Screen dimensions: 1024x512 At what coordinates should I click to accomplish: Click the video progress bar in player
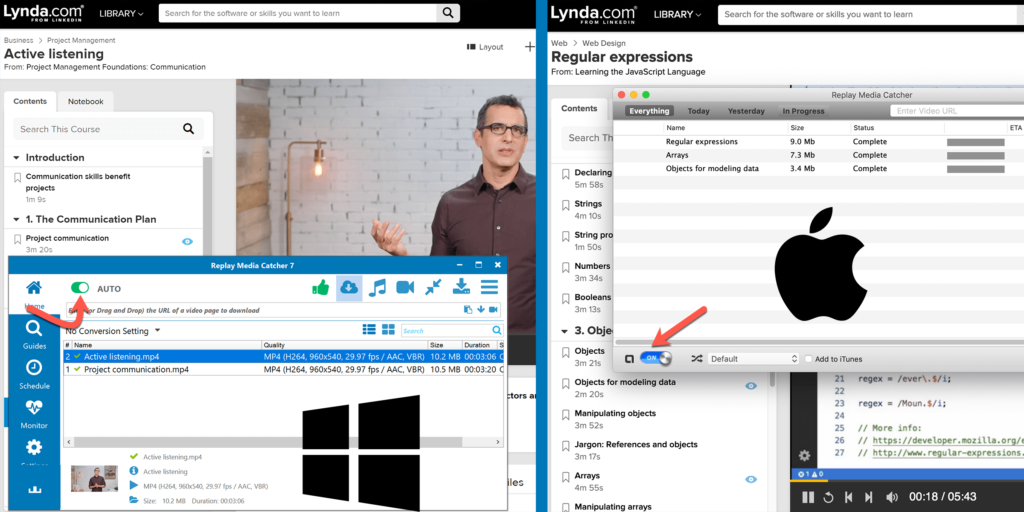coord(907,480)
